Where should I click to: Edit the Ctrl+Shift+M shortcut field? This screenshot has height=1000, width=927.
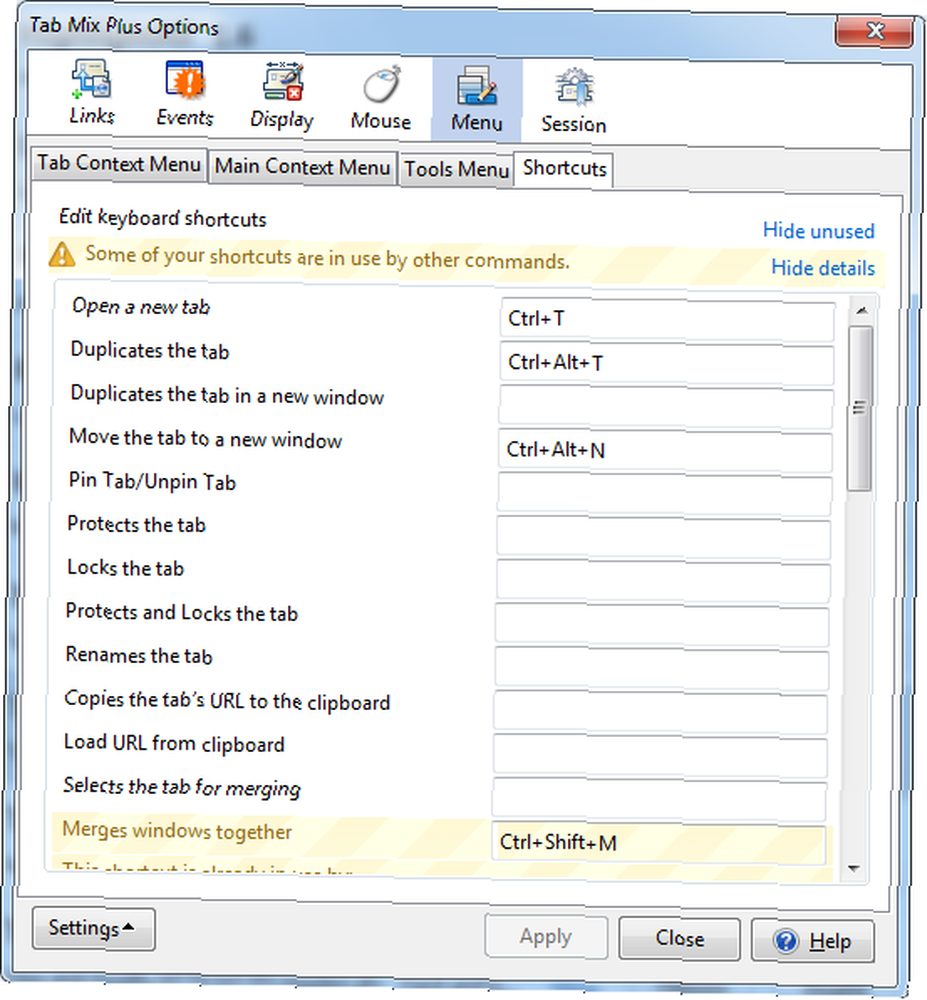pos(659,843)
